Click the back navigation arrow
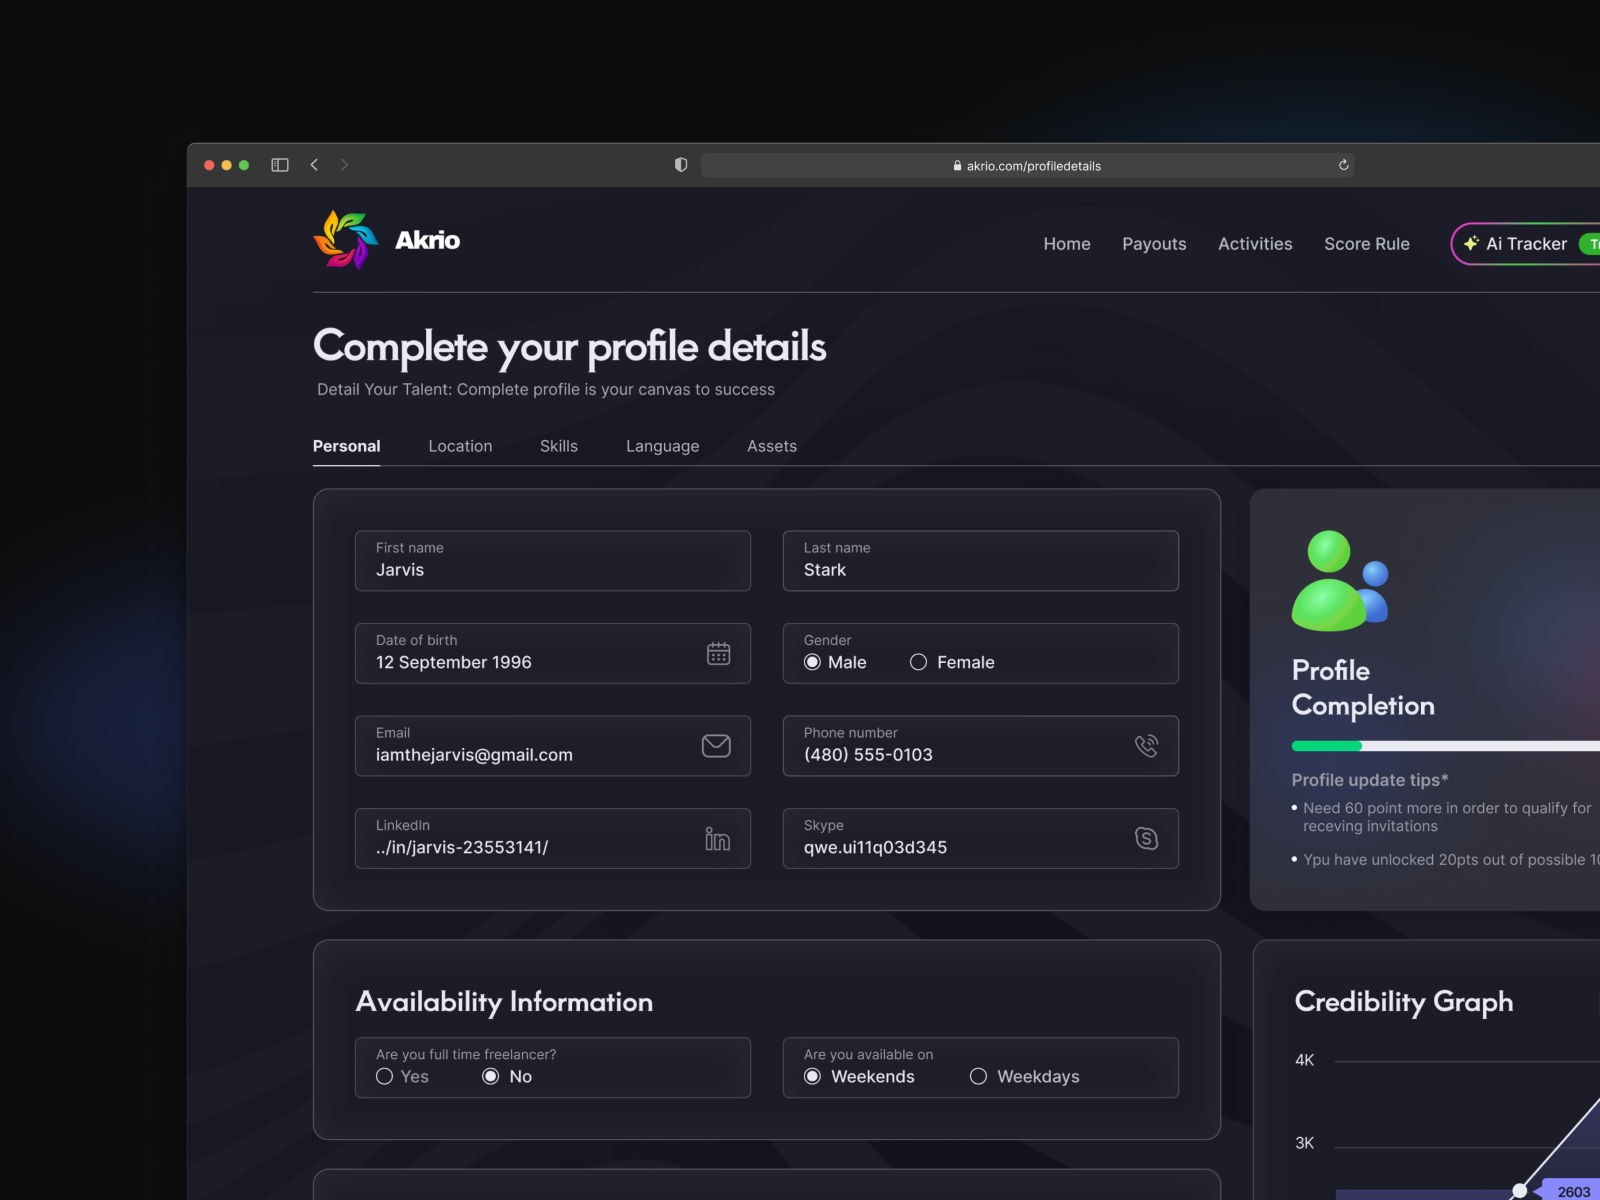Screen dimensions: 1600x1200 (314, 164)
